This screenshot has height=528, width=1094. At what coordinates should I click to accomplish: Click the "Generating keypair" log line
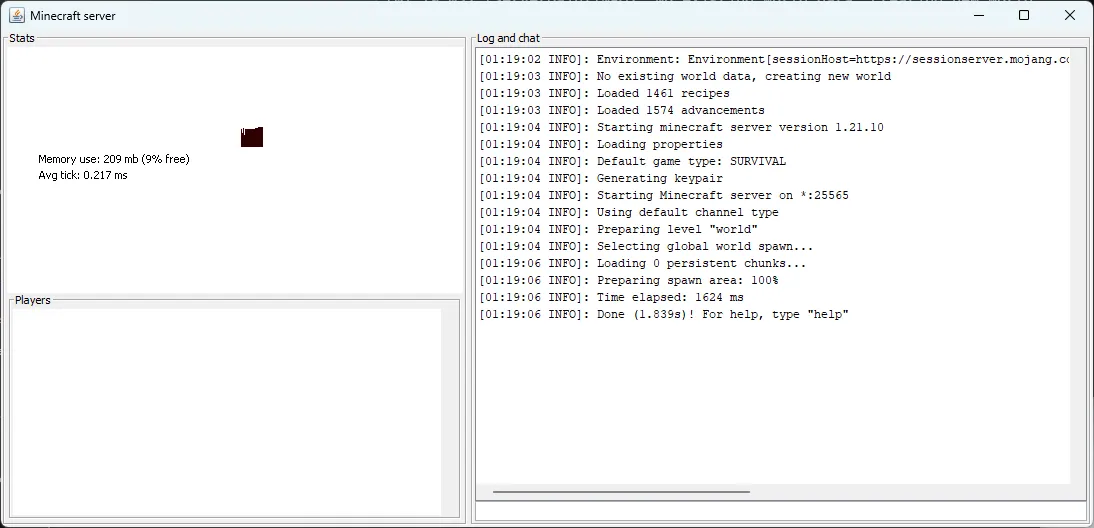click(601, 178)
